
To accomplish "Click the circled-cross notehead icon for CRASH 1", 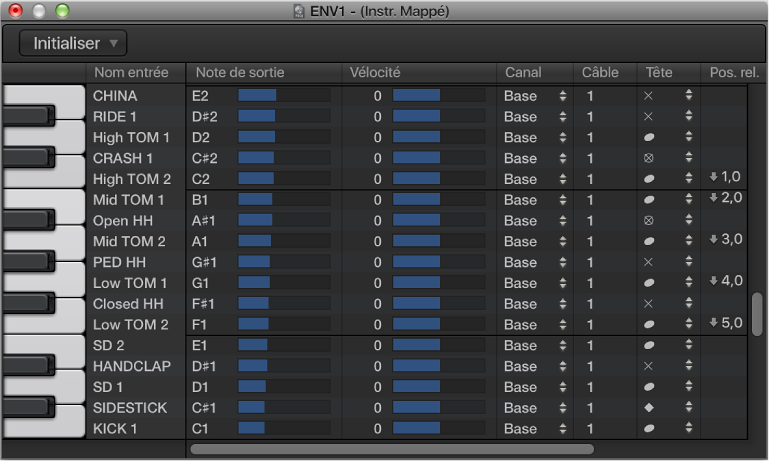I will tap(649, 158).
